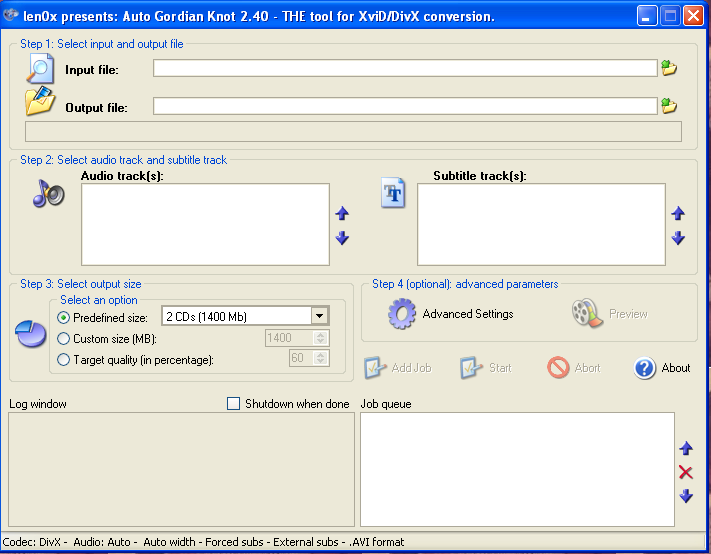The width and height of the screenshot is (711, 554).
Task: Move job down in queue arrow
Action: tap(686, 496)
